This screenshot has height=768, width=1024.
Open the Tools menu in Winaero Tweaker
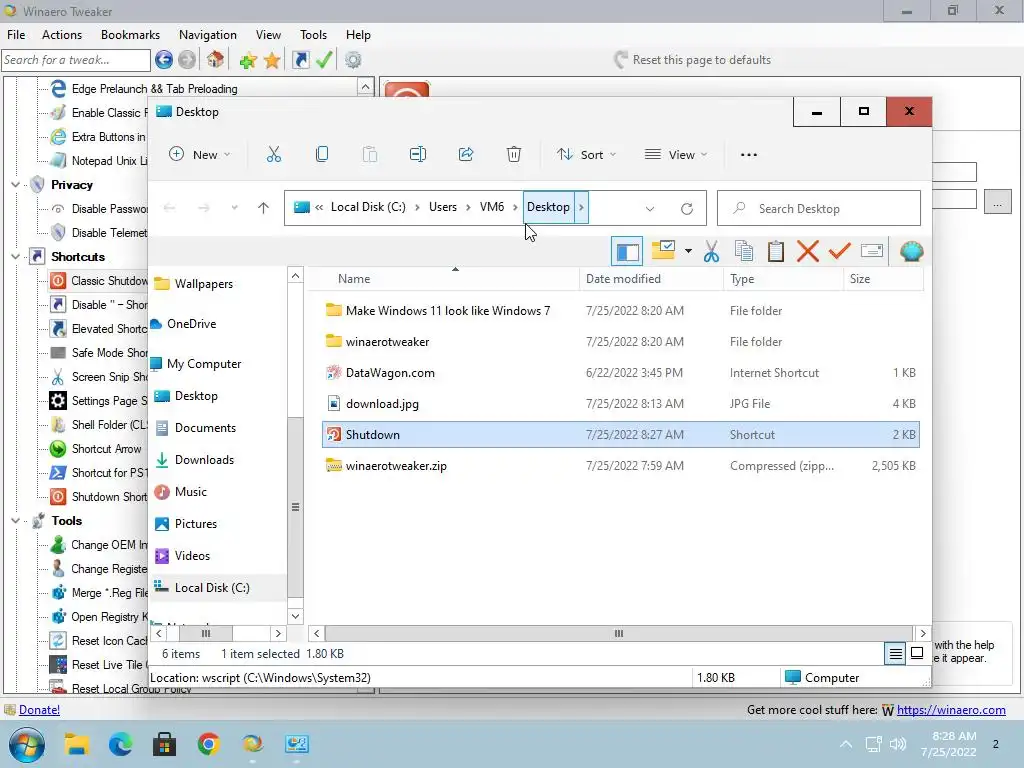pyautogui.click(x=313, y=35)
